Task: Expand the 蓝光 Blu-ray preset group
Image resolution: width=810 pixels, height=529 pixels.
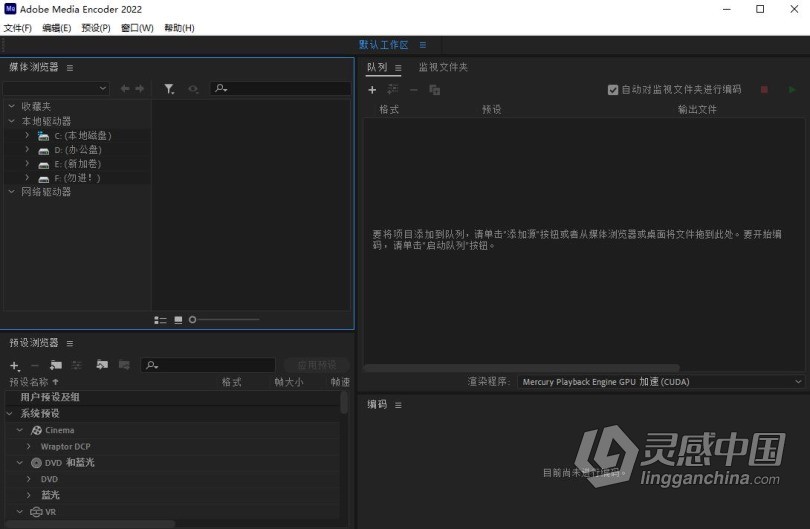Action: pos(29,495)
